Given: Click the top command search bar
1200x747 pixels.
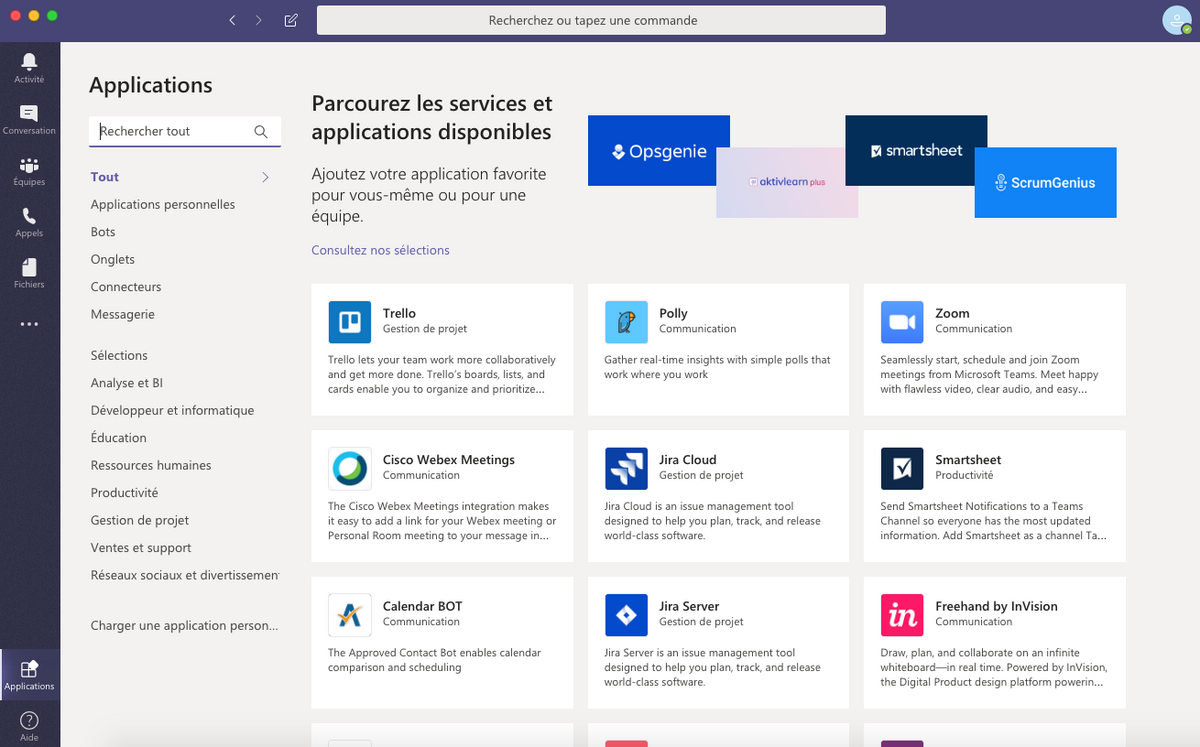Looking at the screenshot, I should [x=601, y=20].
